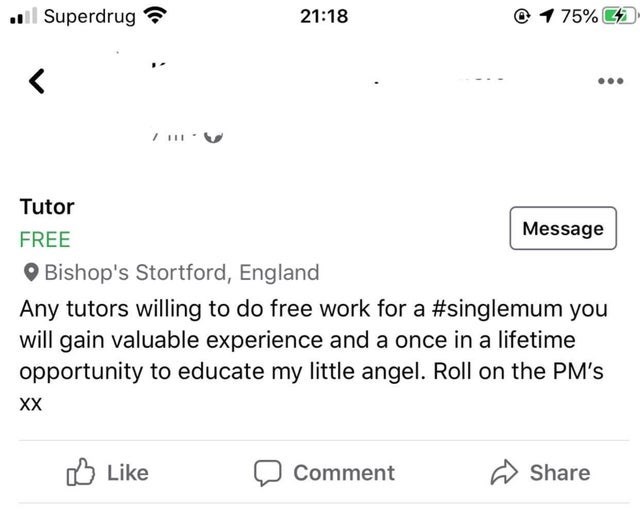Screen dimensions: 640x513
Task: Tap the Wi-Fi status icon
Action: [155, 16]
